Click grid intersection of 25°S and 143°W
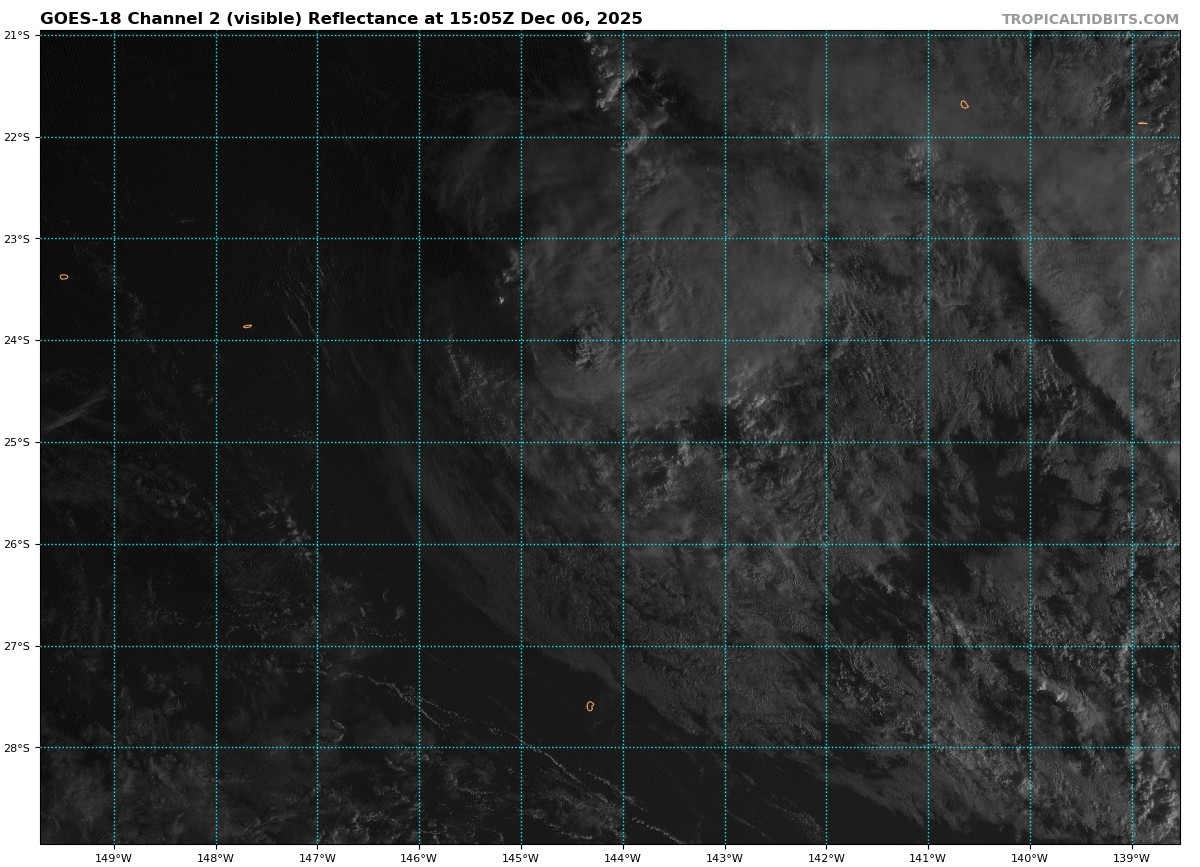The width and height of the screenshot is (1200, 867). click(724, 442)
